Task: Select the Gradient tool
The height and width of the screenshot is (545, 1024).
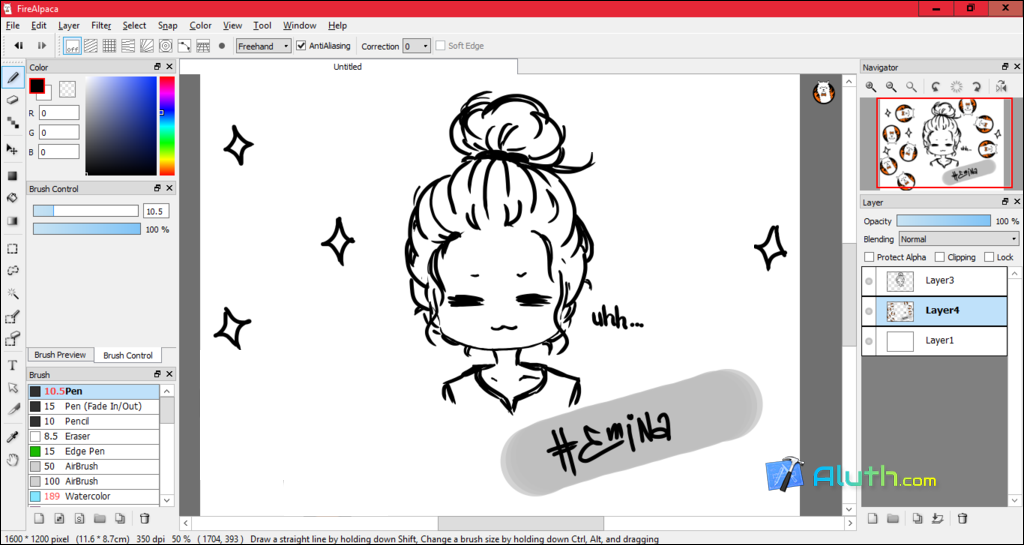Action: tap(12, 221)
